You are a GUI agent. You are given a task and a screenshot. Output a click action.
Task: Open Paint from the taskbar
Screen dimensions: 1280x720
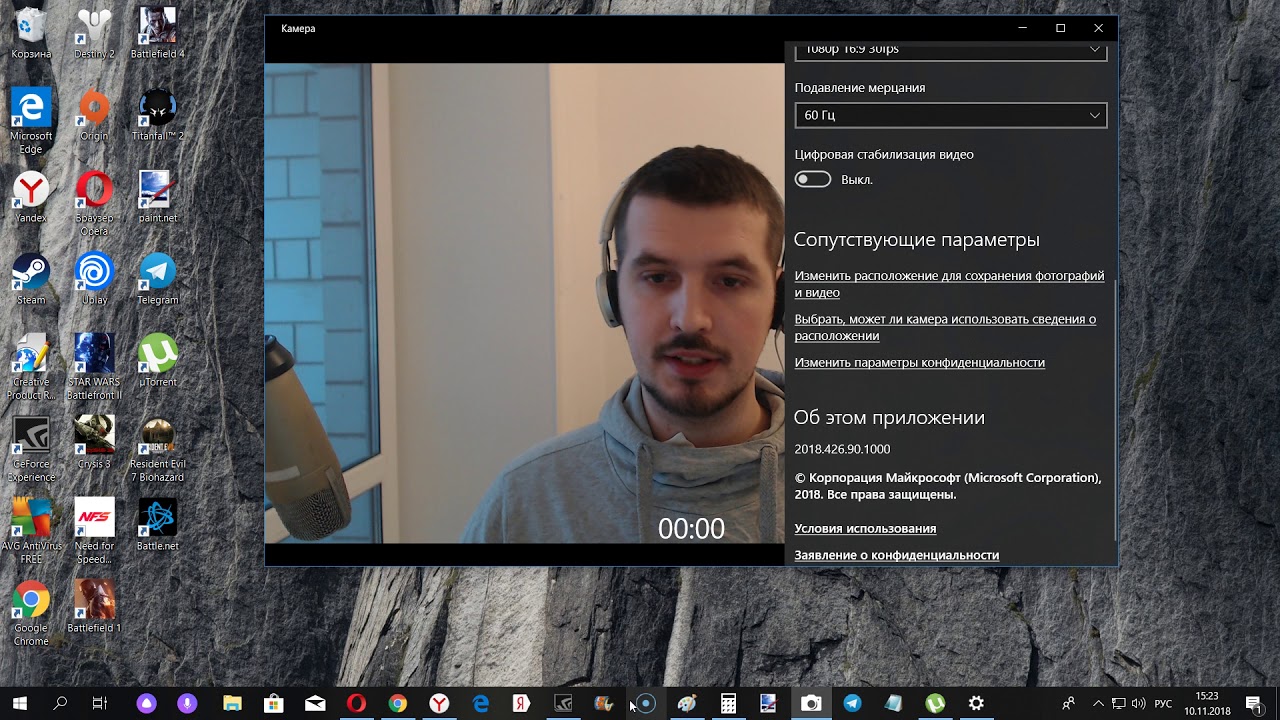pyautogui.click(x=686, y=704)
